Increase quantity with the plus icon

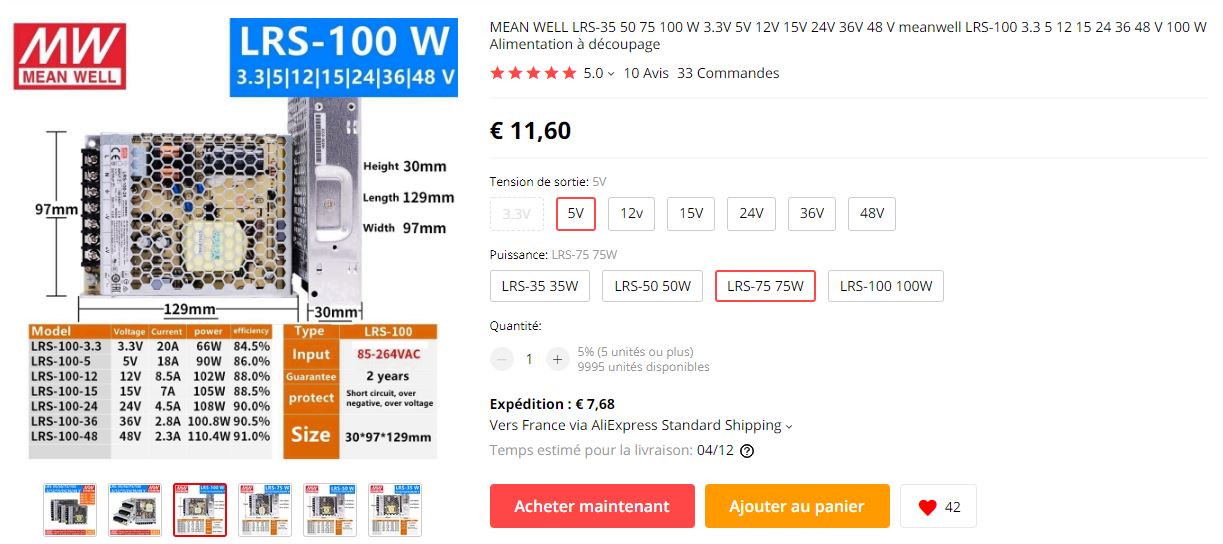[557, 359]
